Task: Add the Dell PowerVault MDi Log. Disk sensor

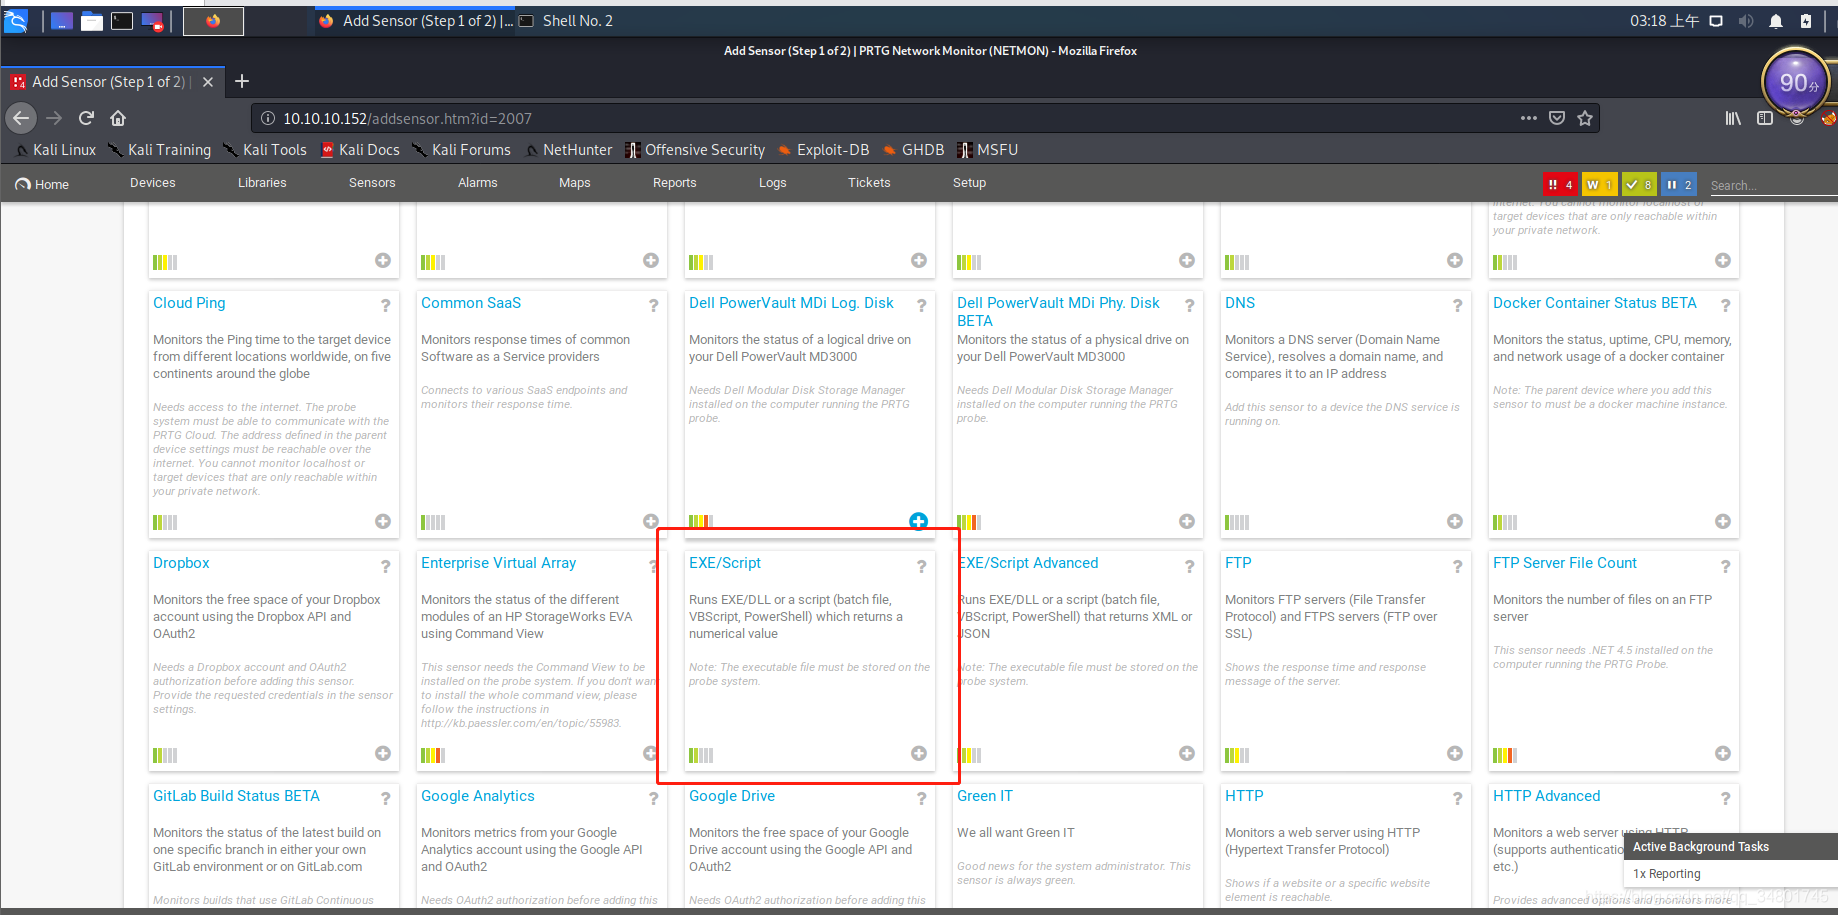Action: (918, 521)
